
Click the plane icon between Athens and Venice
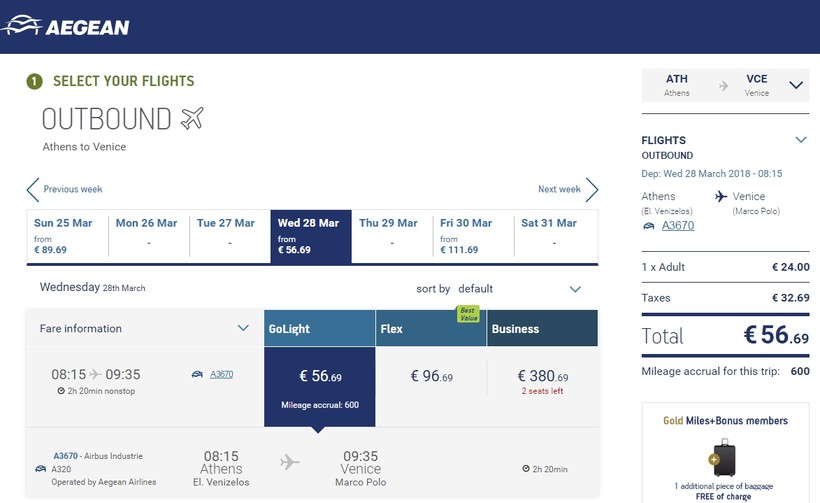(290, 462)
